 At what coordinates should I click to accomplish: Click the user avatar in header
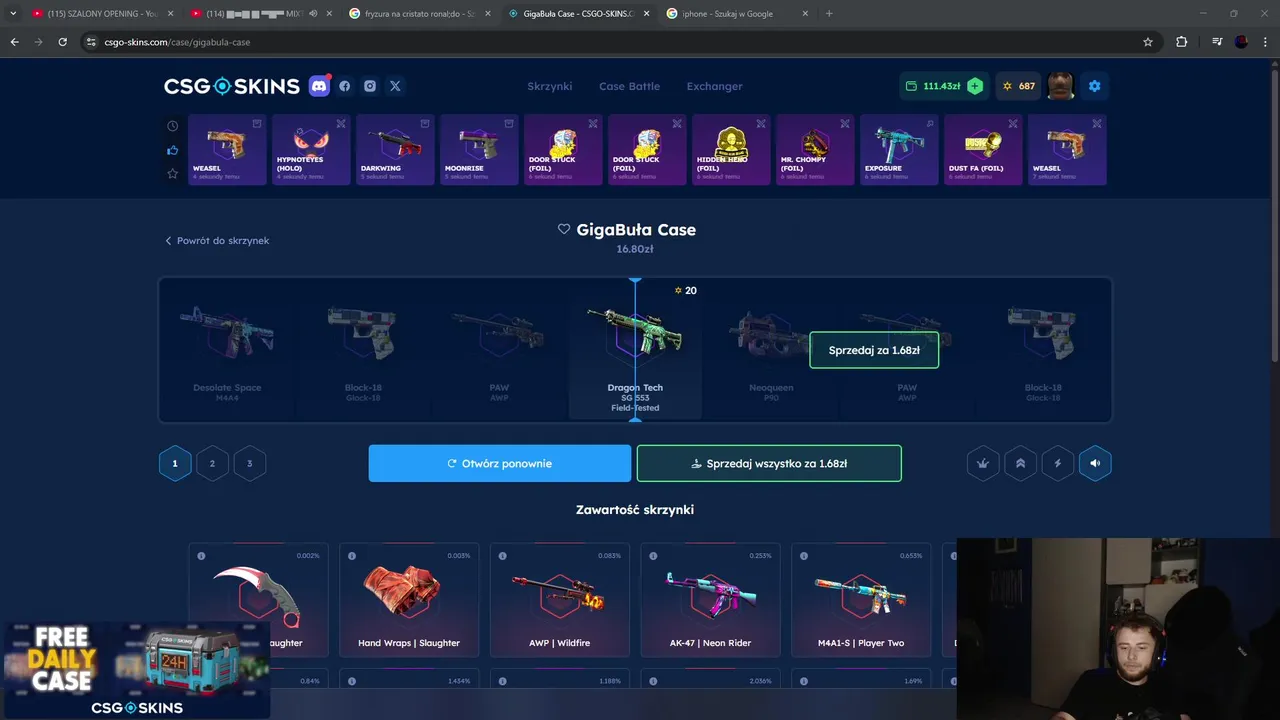click(x=1060, y=86)
